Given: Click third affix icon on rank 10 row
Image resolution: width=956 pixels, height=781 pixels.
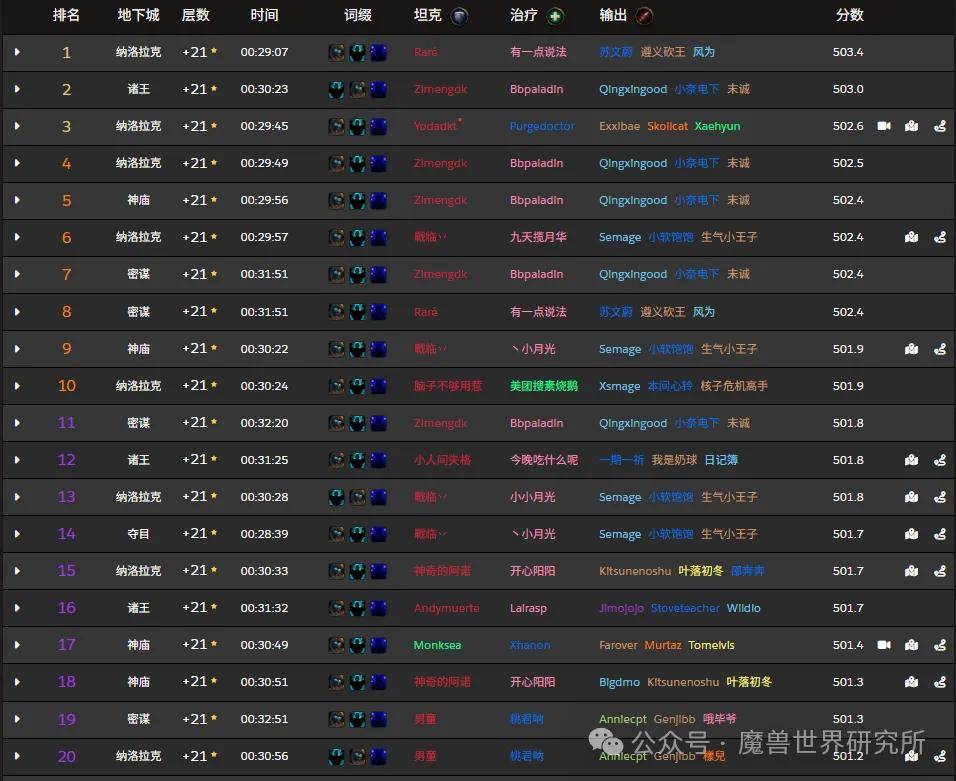Looking at the screenshot, I should 379,386.
